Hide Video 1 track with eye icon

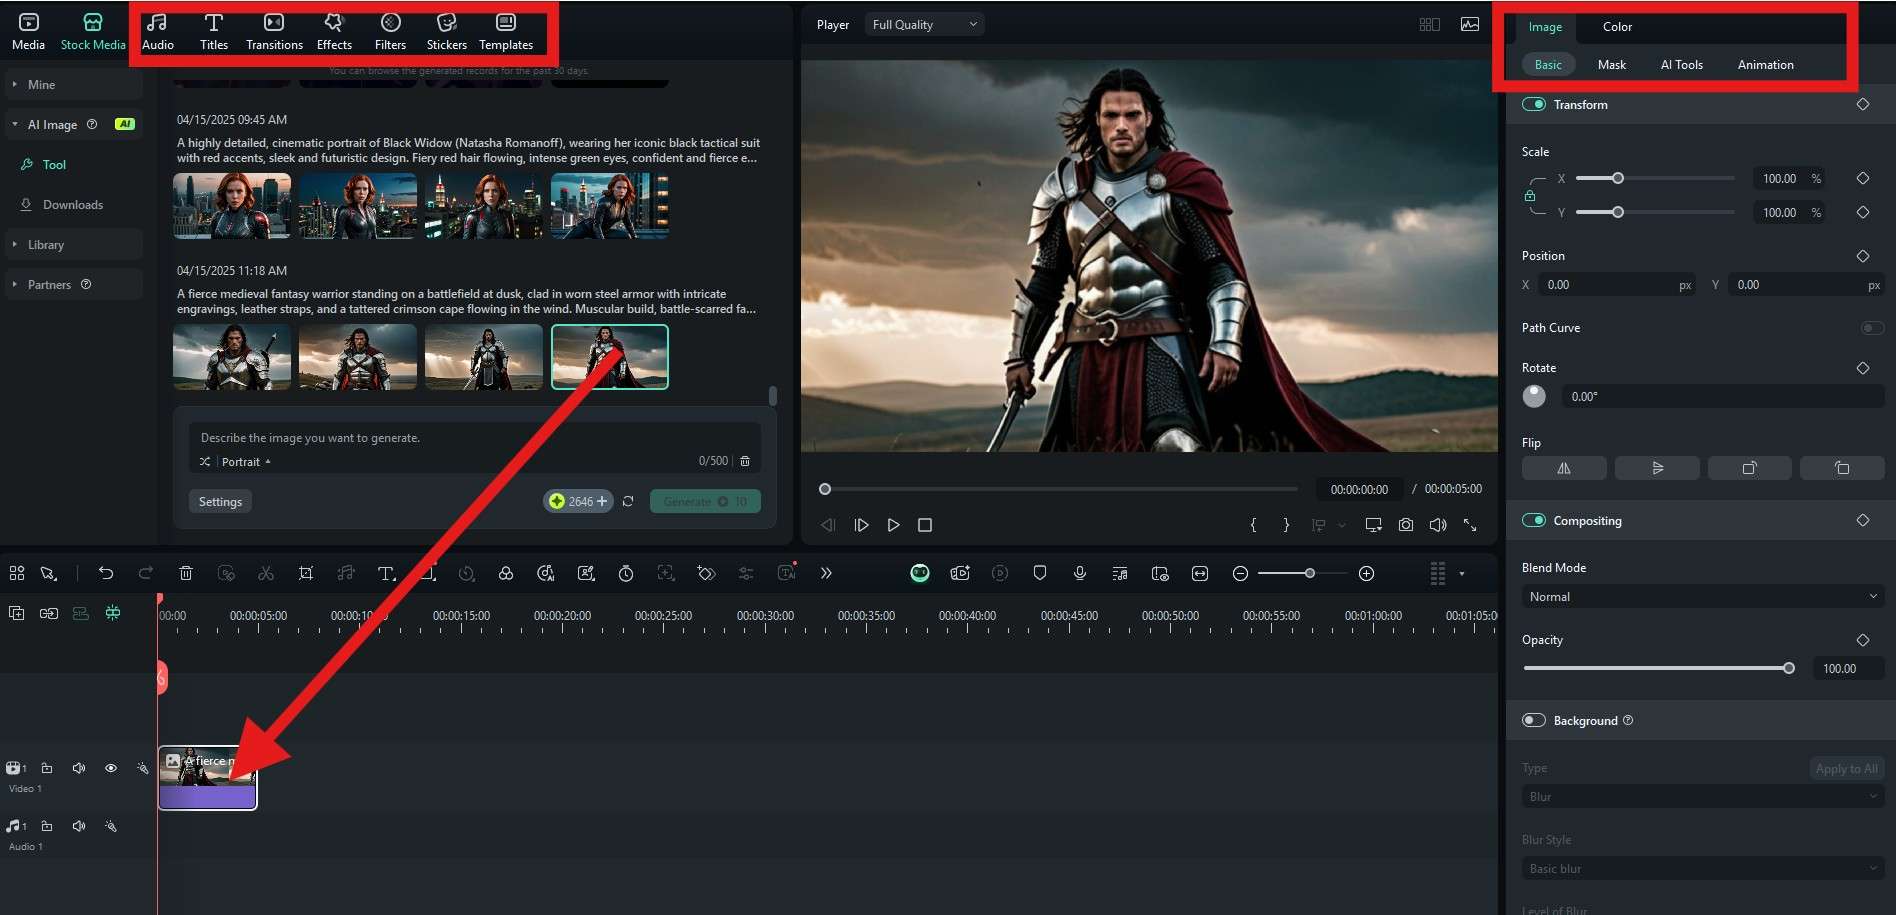click(111, 768)
